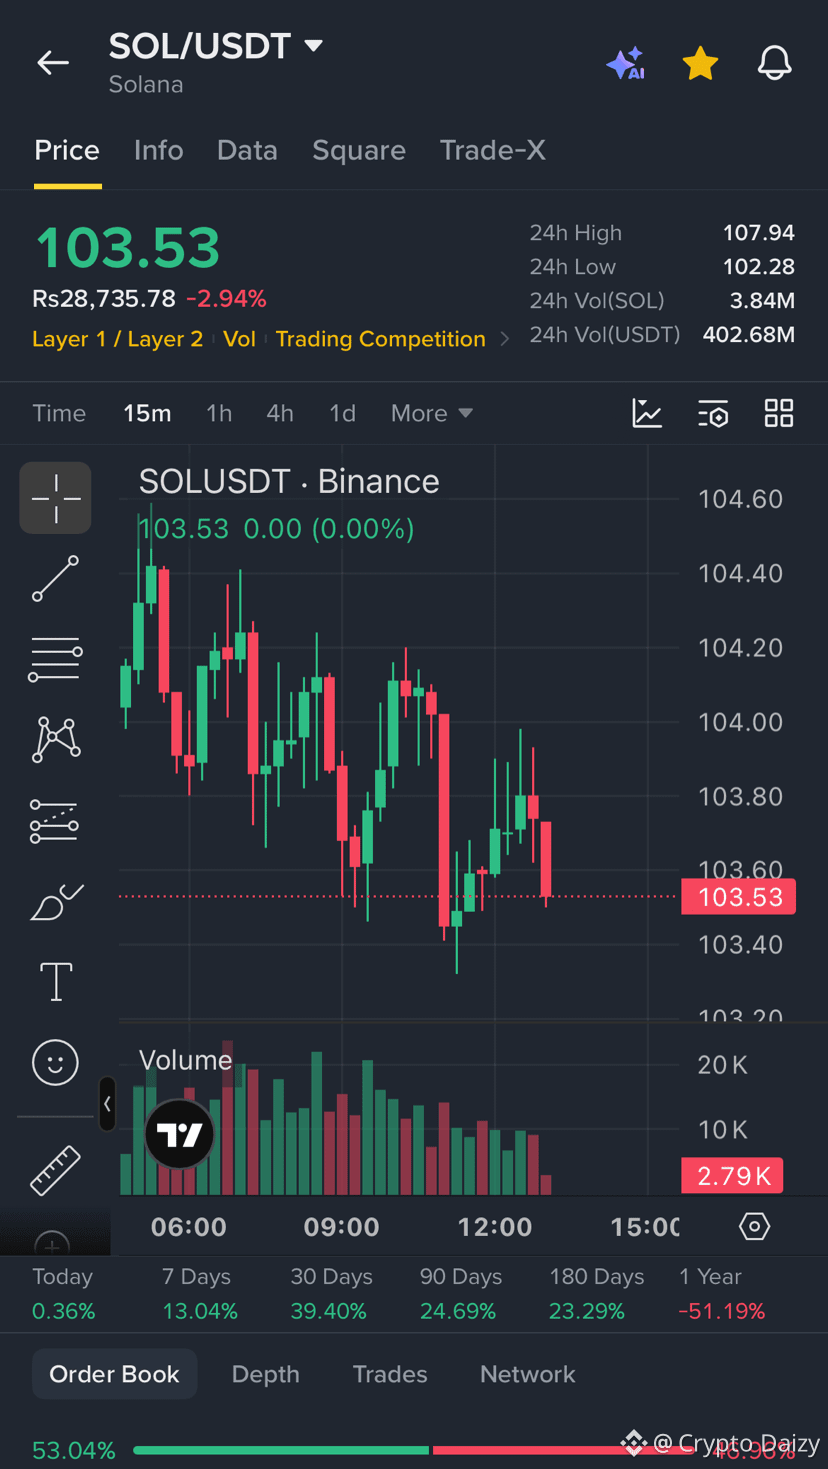The height and width of the screenshot is (1469, 828).
Task: Select the 1d interval
Action: point(342,413)
